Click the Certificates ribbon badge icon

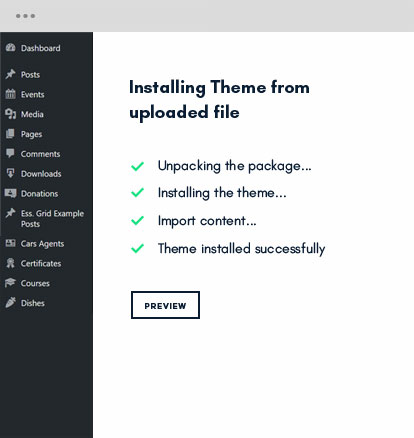pyautogui.click(x=10, y=263)
